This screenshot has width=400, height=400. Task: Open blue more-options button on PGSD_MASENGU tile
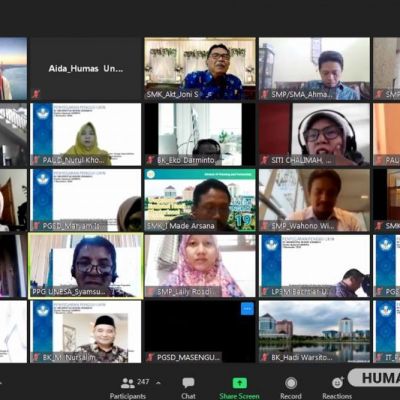click(247, 309)
